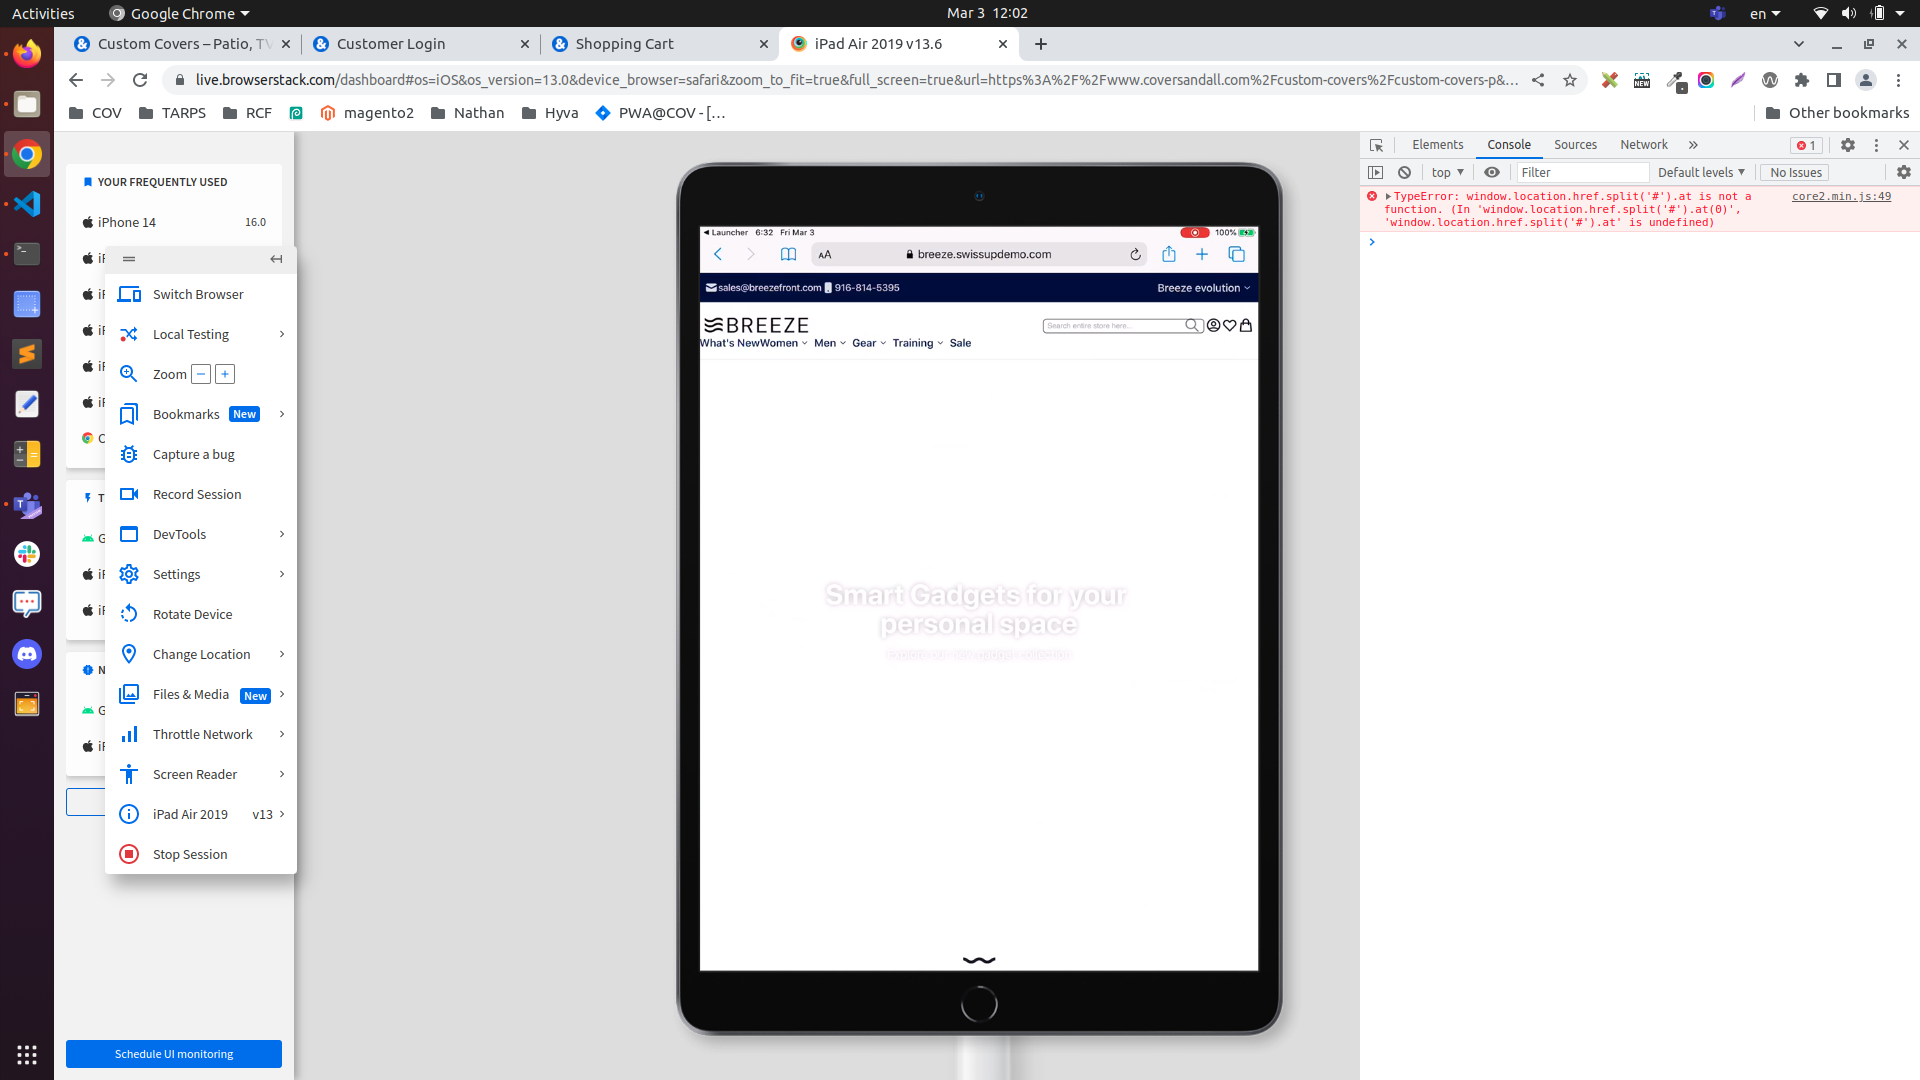The height and width of the screenshot is (1080, 1920).
Task: Open Firefox from the Ubuntu dock
Action: tap(27, 53)
